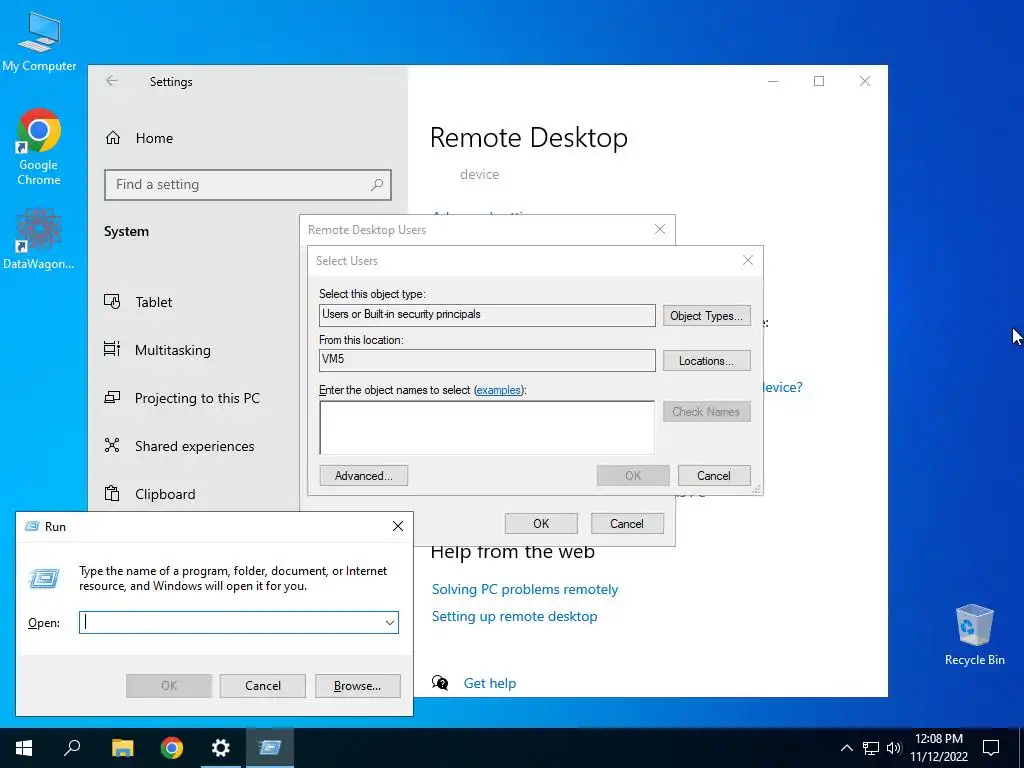
Task: Open taskbar Search magnifier
Action: 72,748
